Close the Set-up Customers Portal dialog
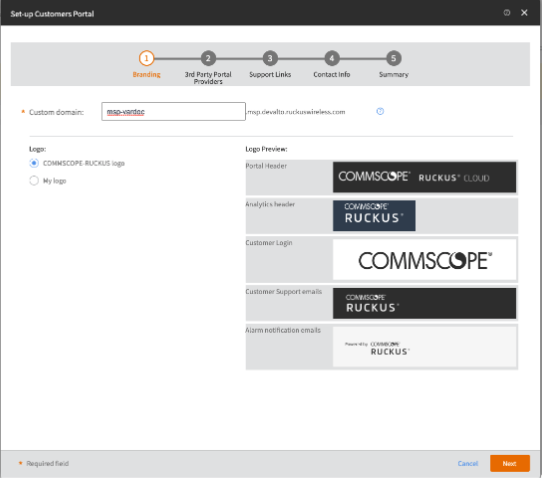Image resolution: width=542 pixels, height=479 pixels. [524, 13]
